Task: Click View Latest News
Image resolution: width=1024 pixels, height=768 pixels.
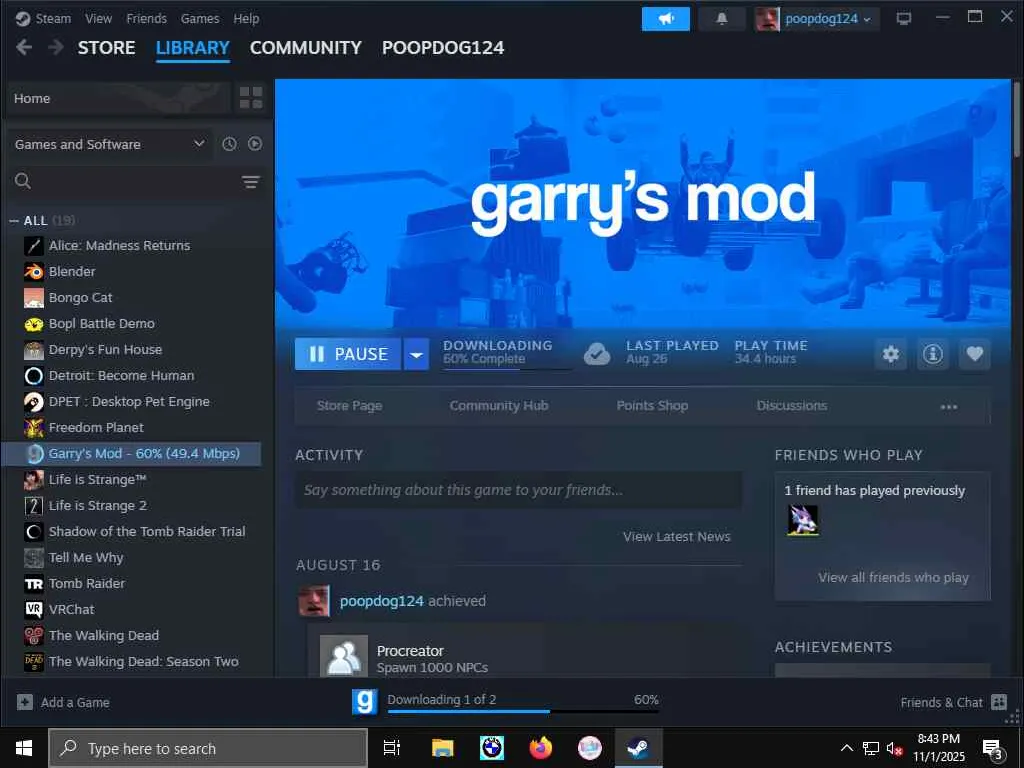Action: click(677, 536)
